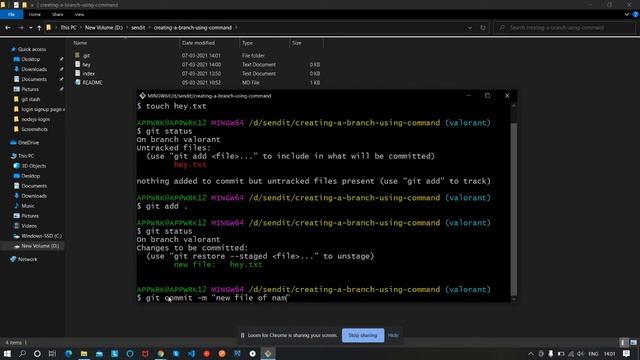
Task: Click Git Bash window title icon
Action: pyautogui.click(x=142, y=96)
